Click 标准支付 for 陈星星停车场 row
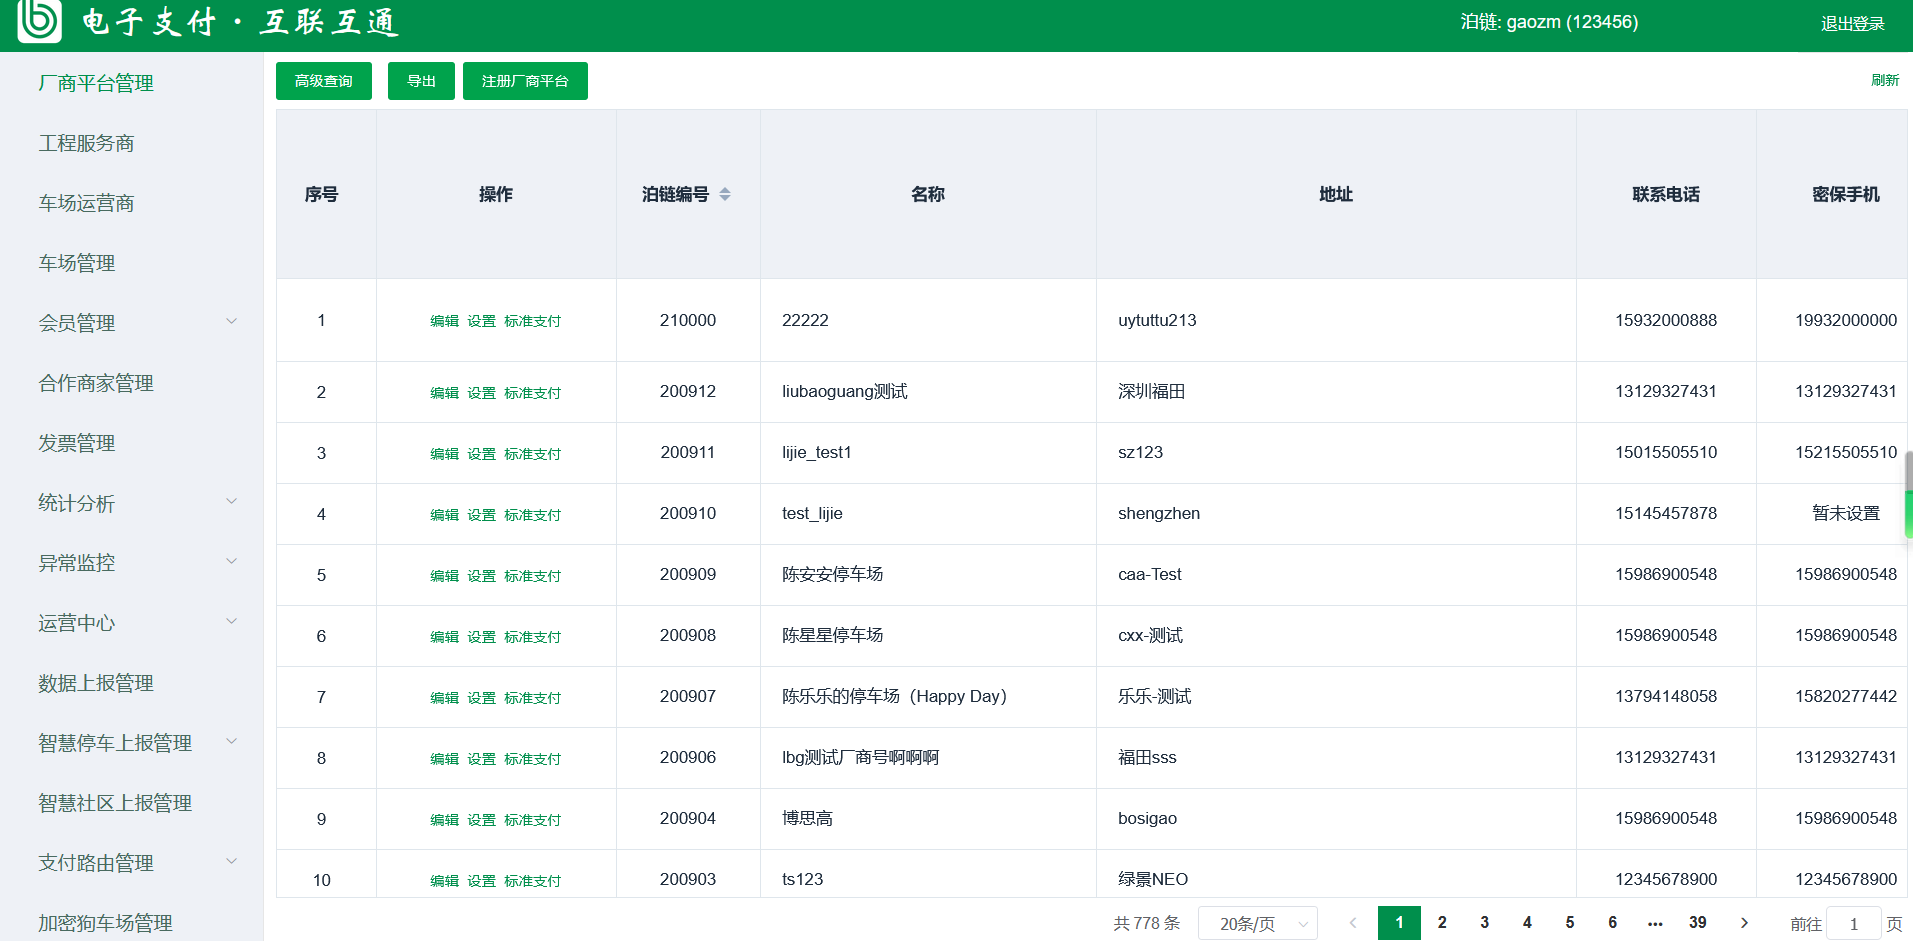This screenshot has width=1913, height=941. pos(532,637)
